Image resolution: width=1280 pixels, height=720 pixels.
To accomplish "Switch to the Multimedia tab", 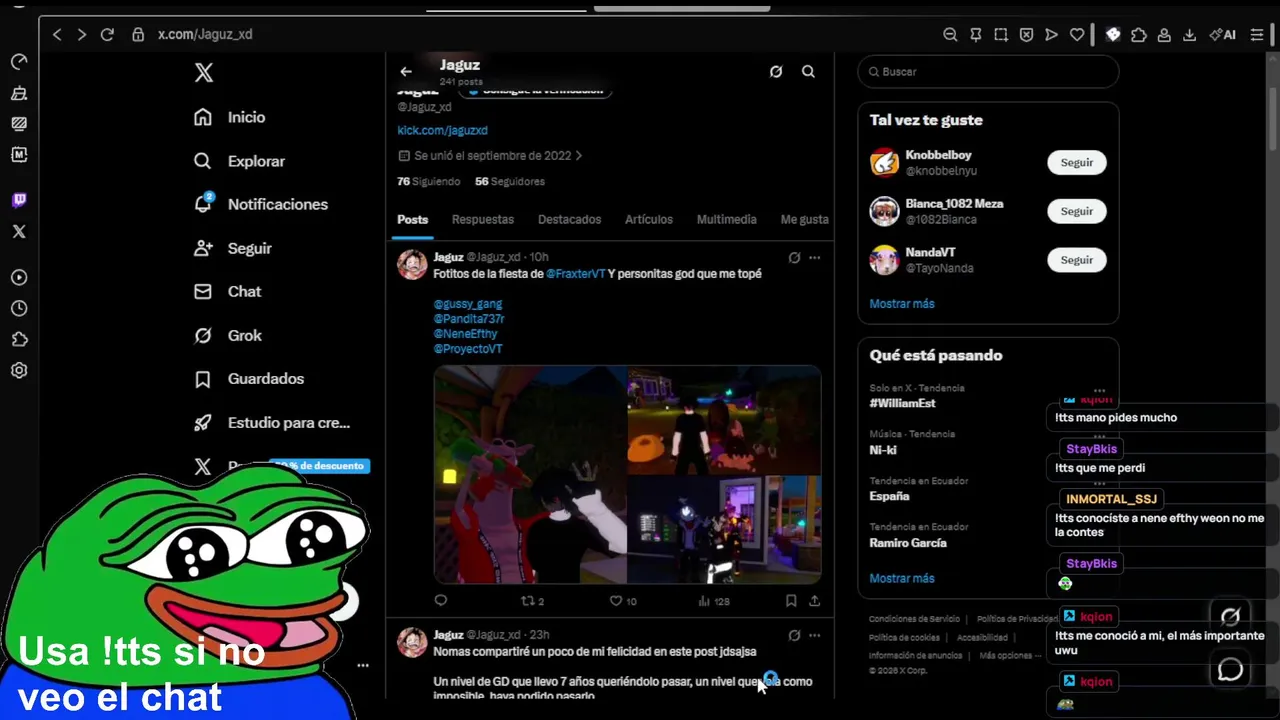I will [726, 219].
